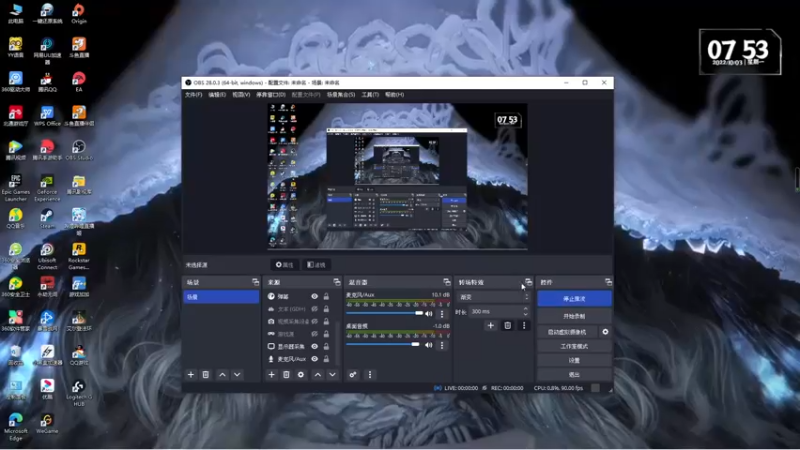
Task: Open the transition type dropdown showing 渐变
Action: [x=493, y=297]
